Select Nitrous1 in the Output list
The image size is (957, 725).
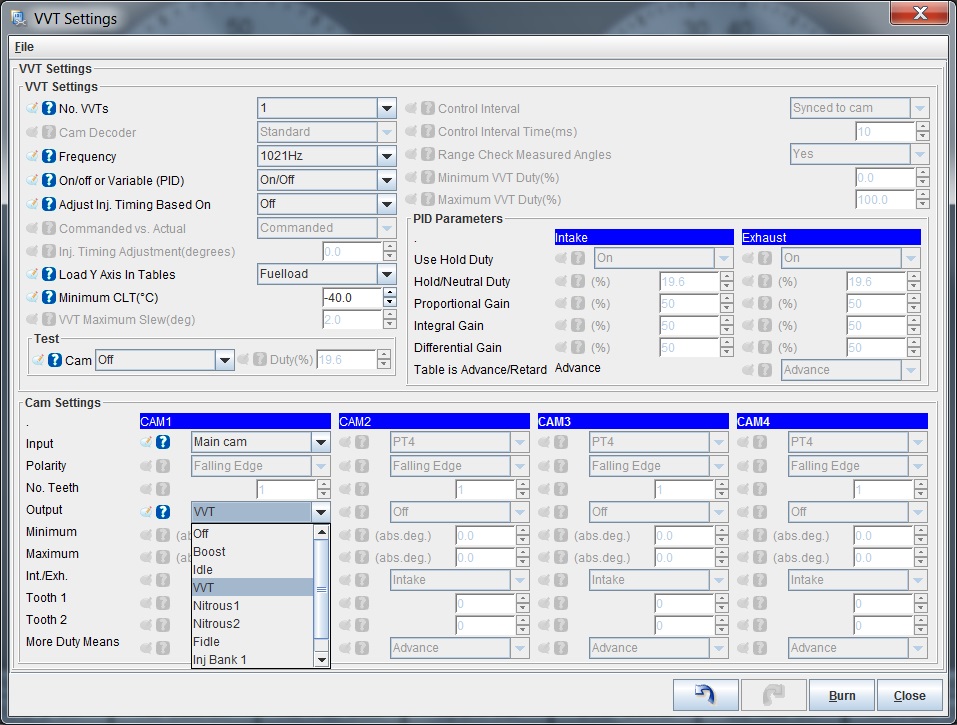click(253, 606)
